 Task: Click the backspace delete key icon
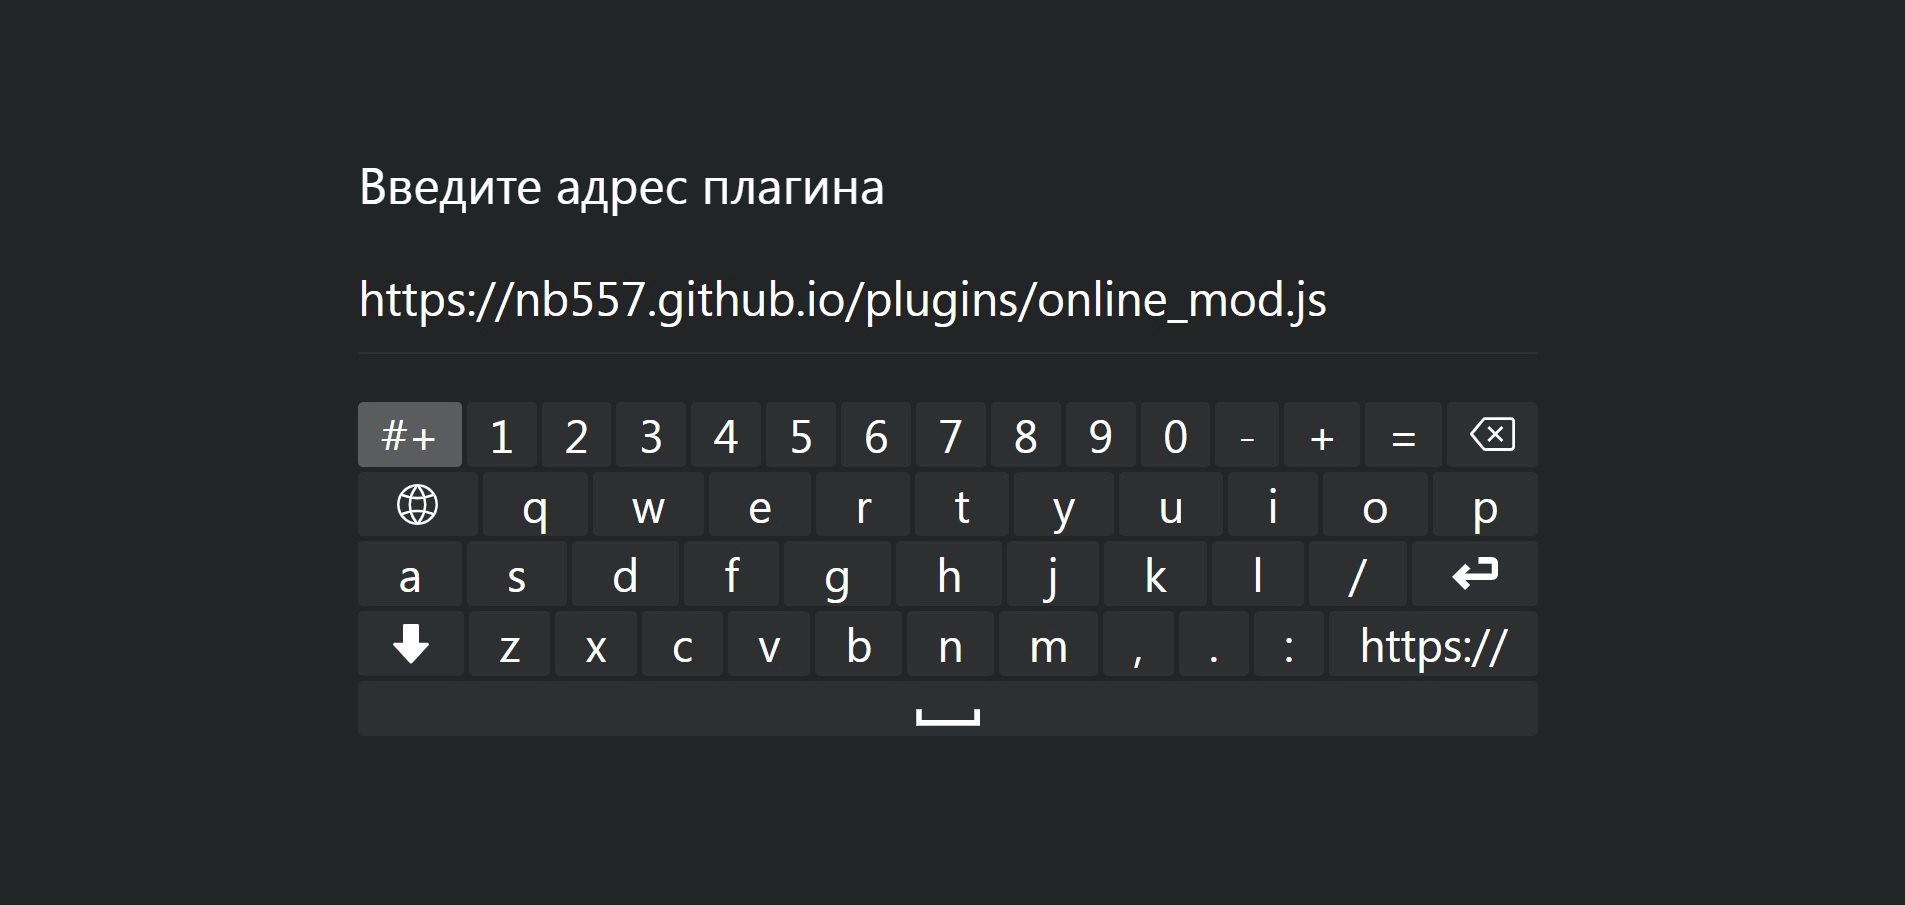point(1492,435)
